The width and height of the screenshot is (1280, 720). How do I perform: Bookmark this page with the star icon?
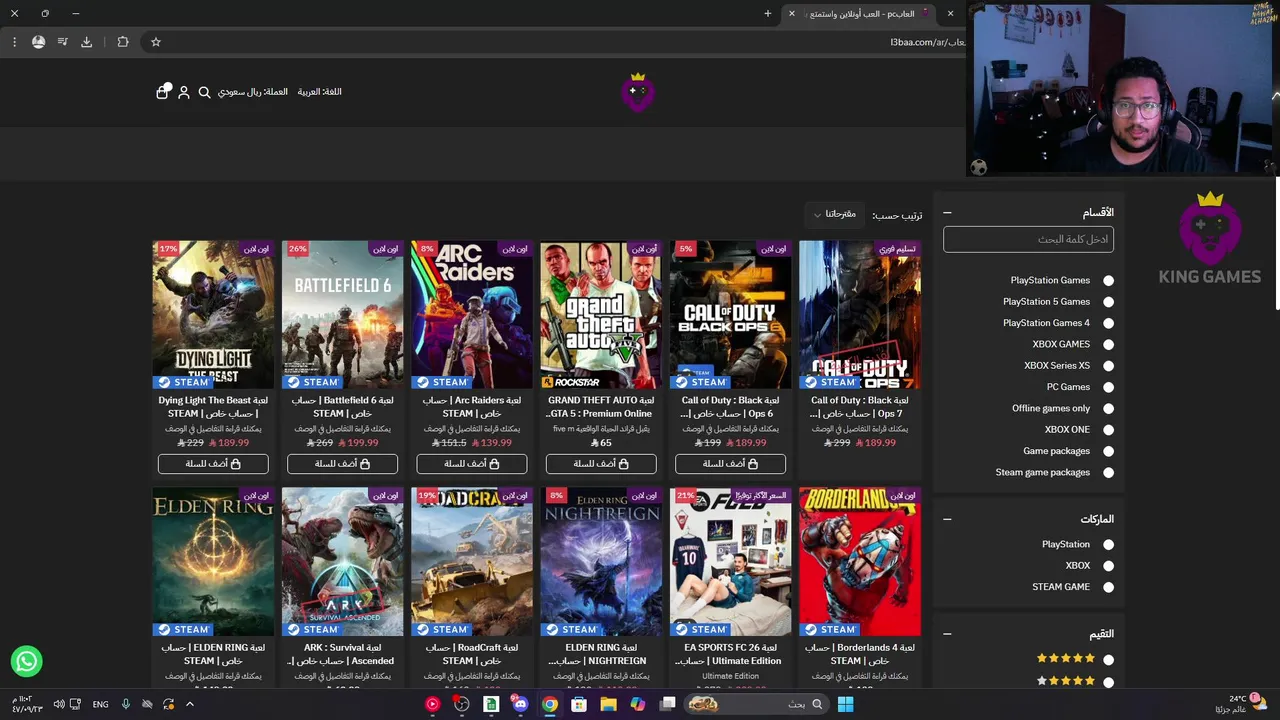[x=156, y=42]
